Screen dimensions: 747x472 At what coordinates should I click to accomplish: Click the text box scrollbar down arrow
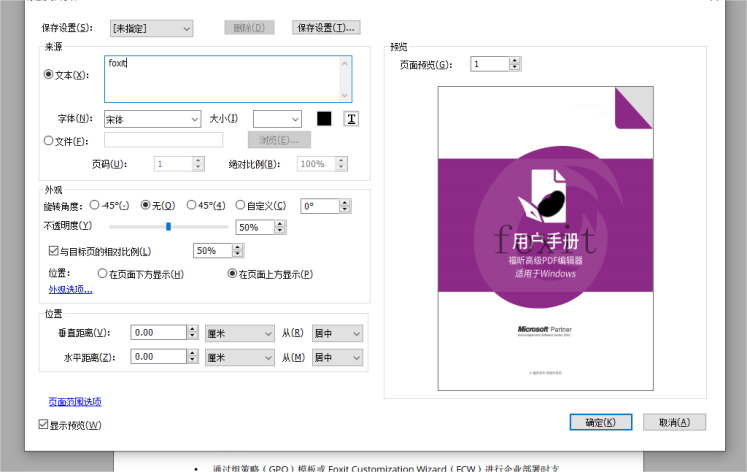pos(345,95)
